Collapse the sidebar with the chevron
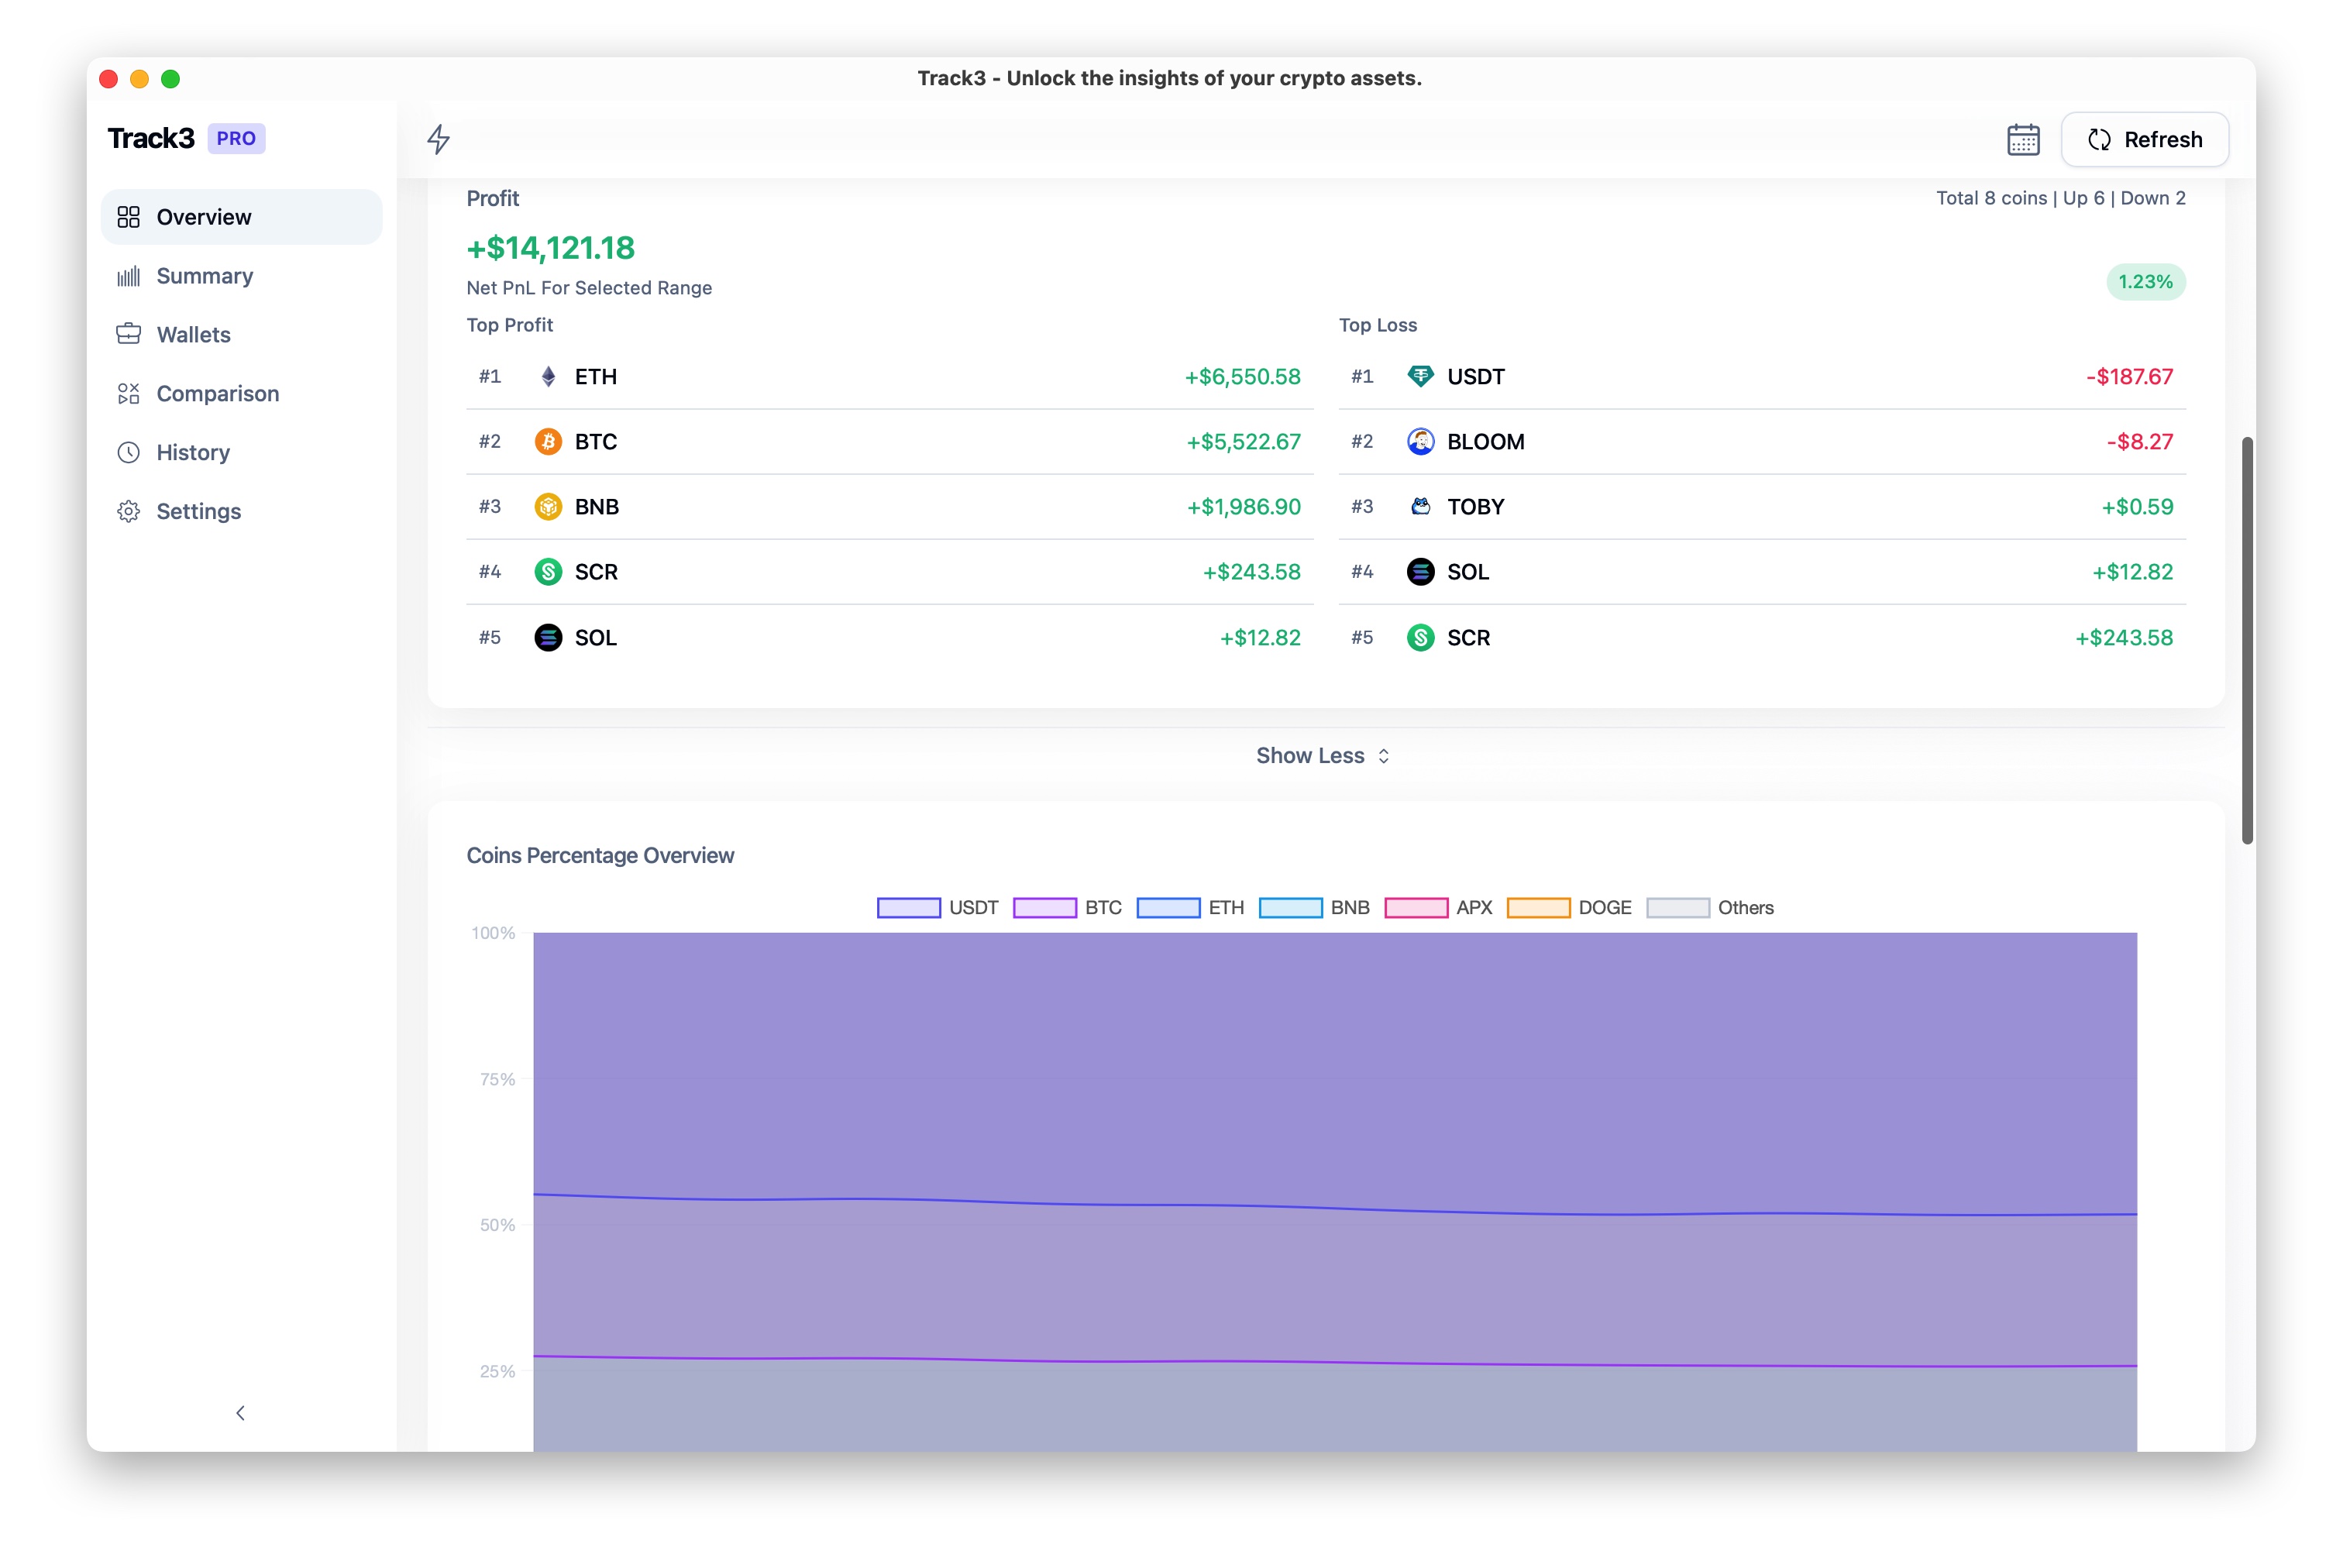Viewport: 2343px width, 1568px height. tap(240, 1413)
